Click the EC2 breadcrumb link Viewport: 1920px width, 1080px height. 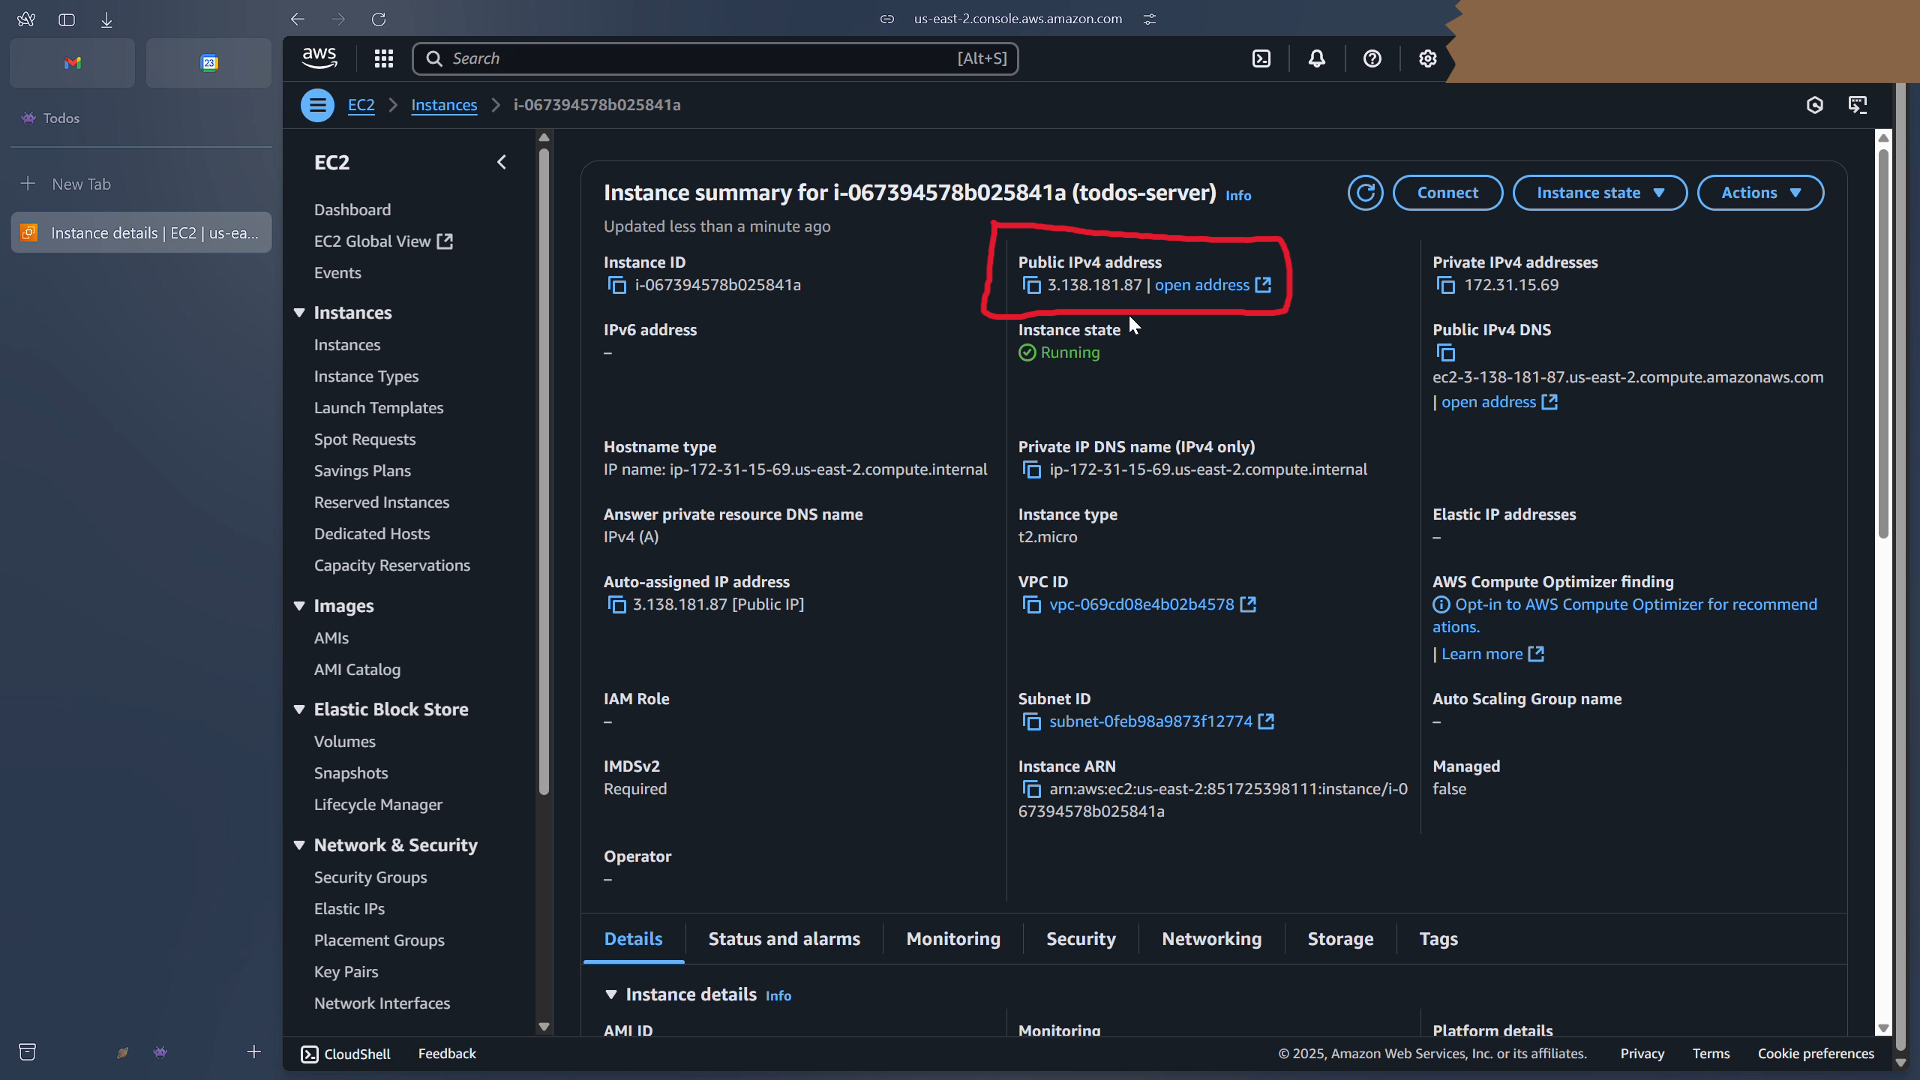coord(361,105)
